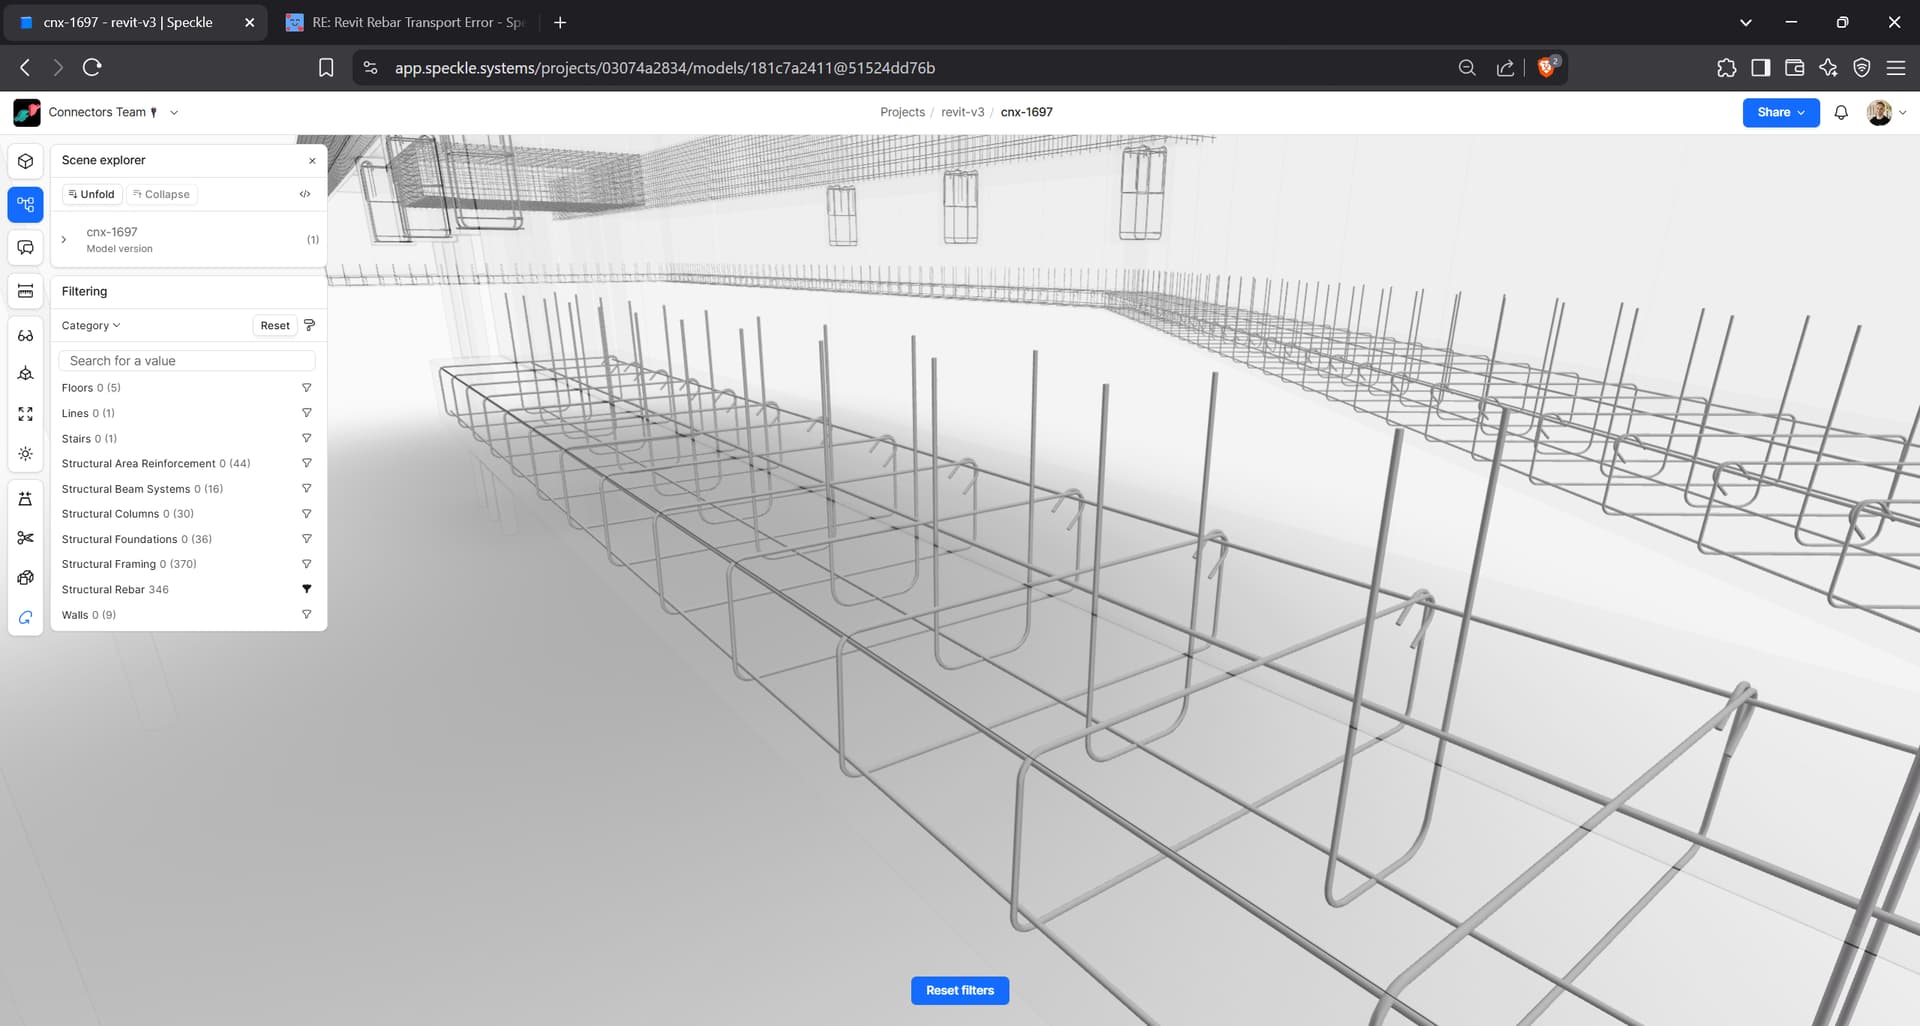
Task: Open the Category property dropdown
Action: (x=91, y=326)
